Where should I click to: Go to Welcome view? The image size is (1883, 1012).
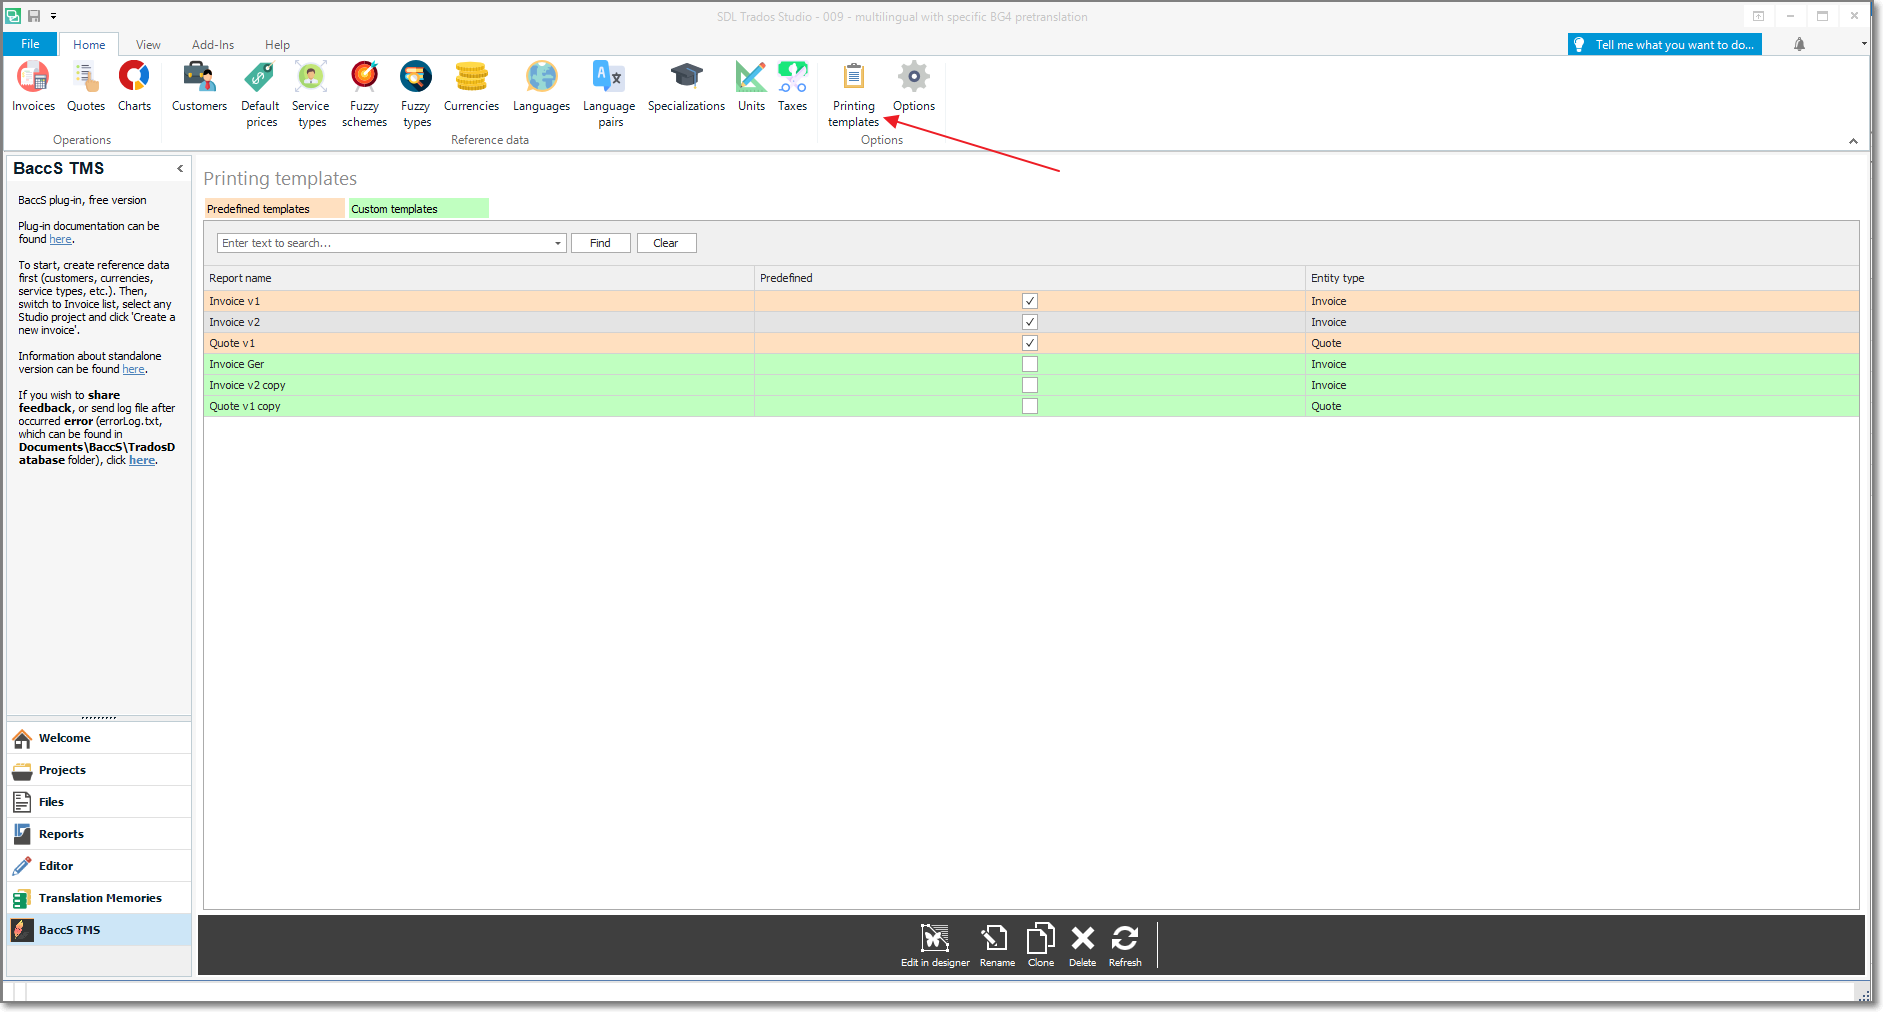[x=98, y=738]
